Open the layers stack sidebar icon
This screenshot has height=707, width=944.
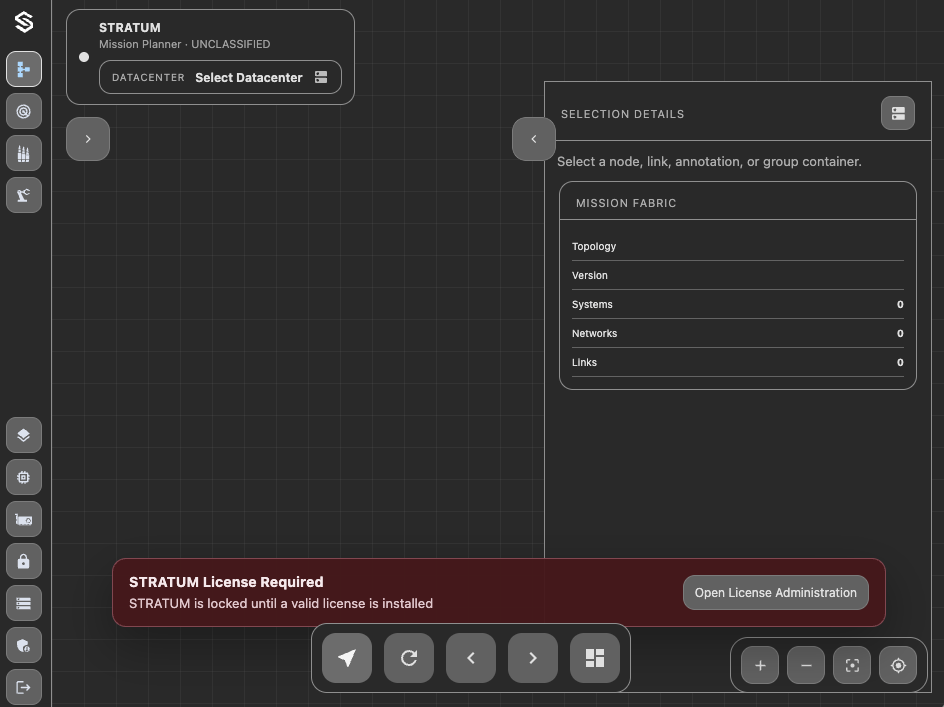24,435
